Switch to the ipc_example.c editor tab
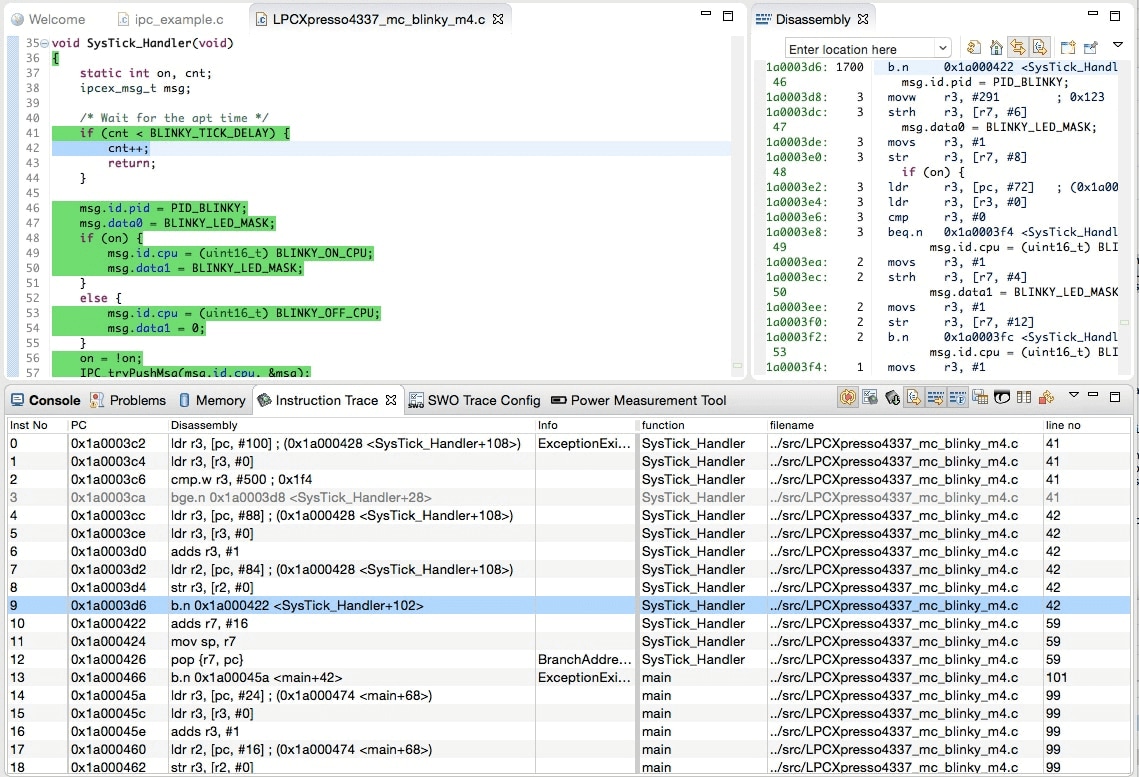 [x=170, y=19]
